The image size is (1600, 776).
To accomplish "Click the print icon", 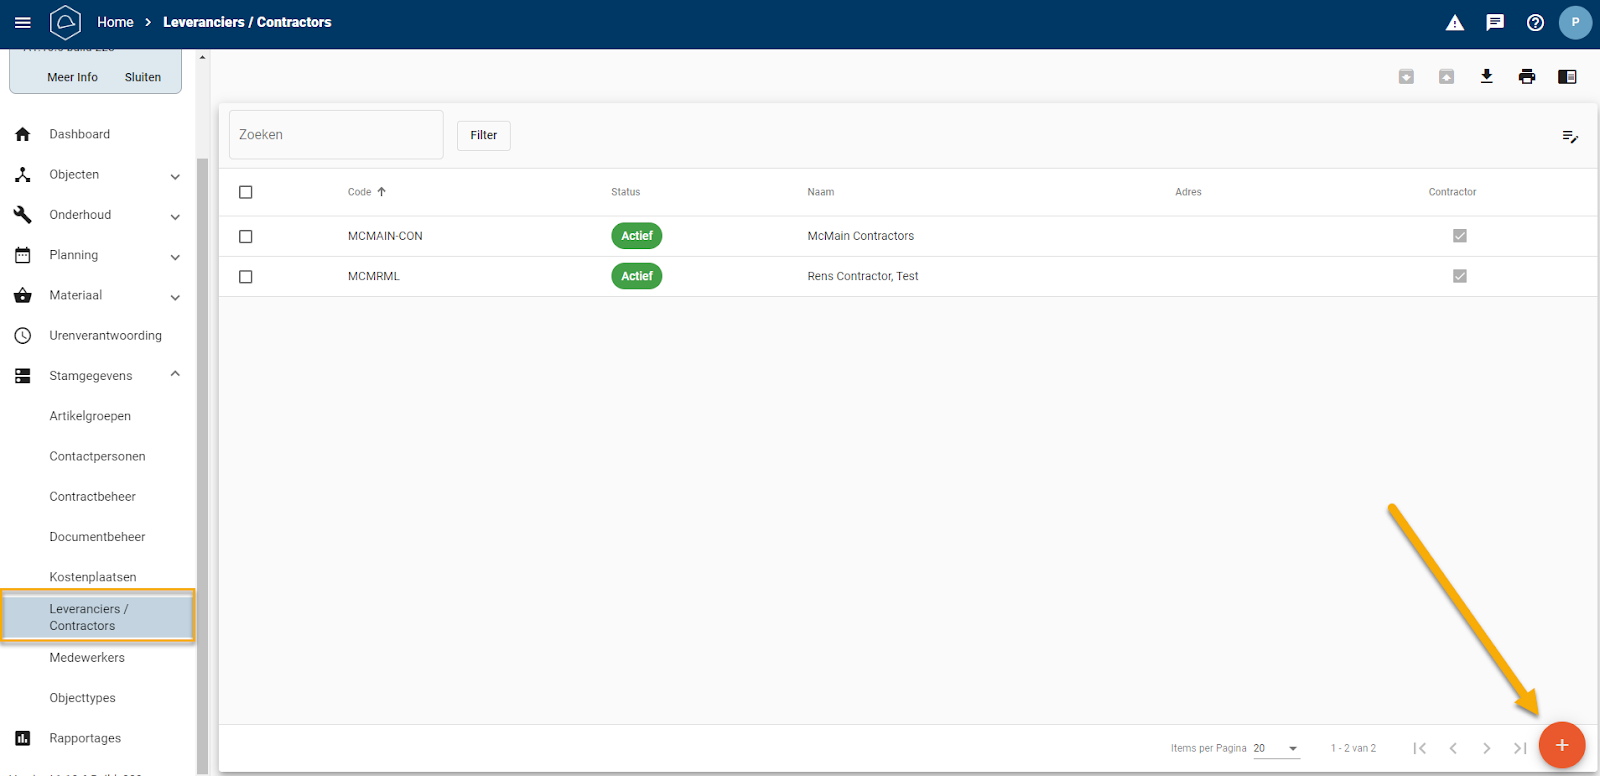I will click(1526, 77).
